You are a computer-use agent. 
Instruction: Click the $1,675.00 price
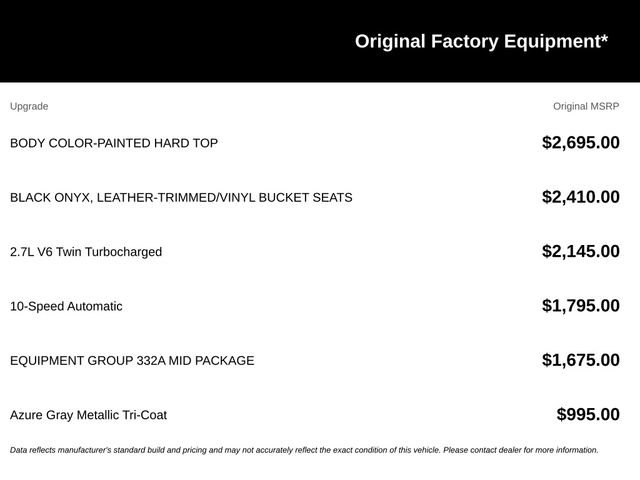(580, 360)
